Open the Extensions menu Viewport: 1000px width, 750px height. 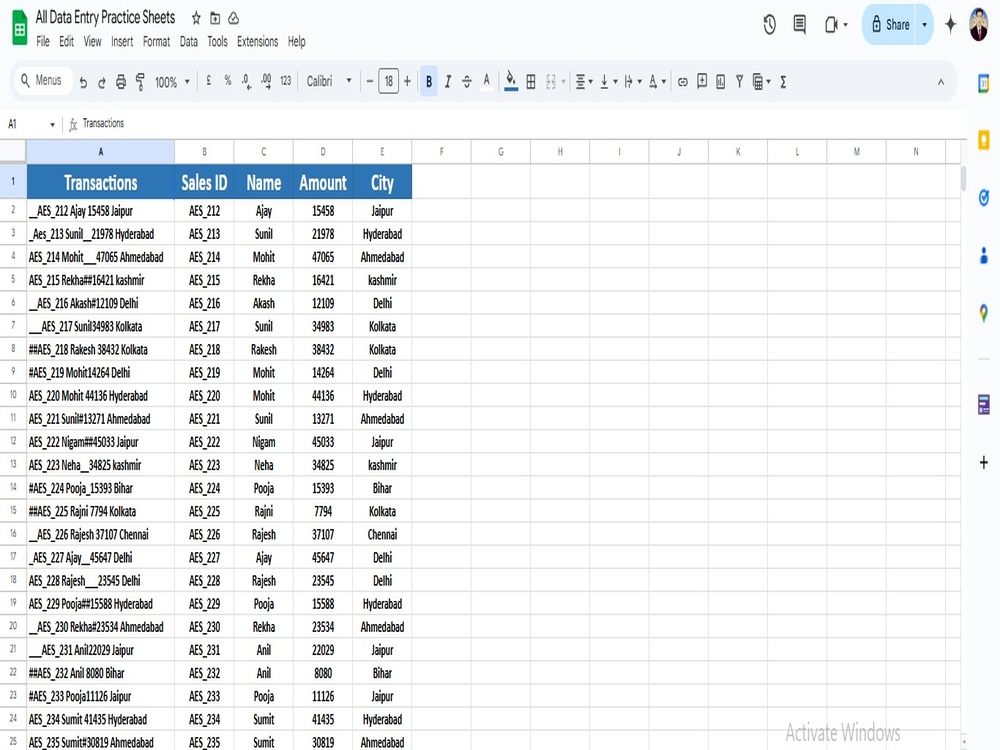point(258,41)
